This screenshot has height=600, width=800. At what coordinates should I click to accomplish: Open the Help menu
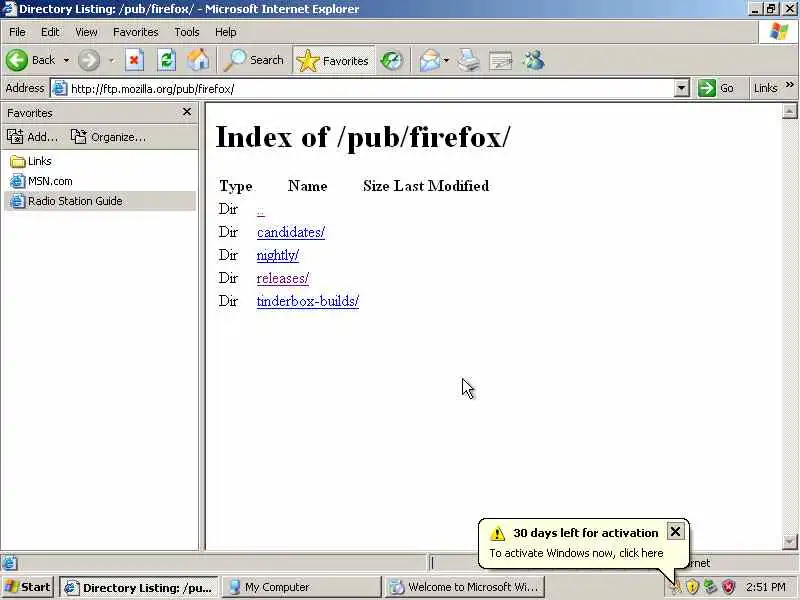pyautogui.click(x=226, y=32)
